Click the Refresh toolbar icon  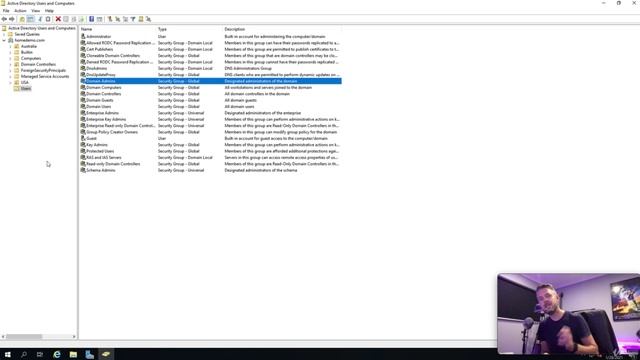(x=73, y=19)
